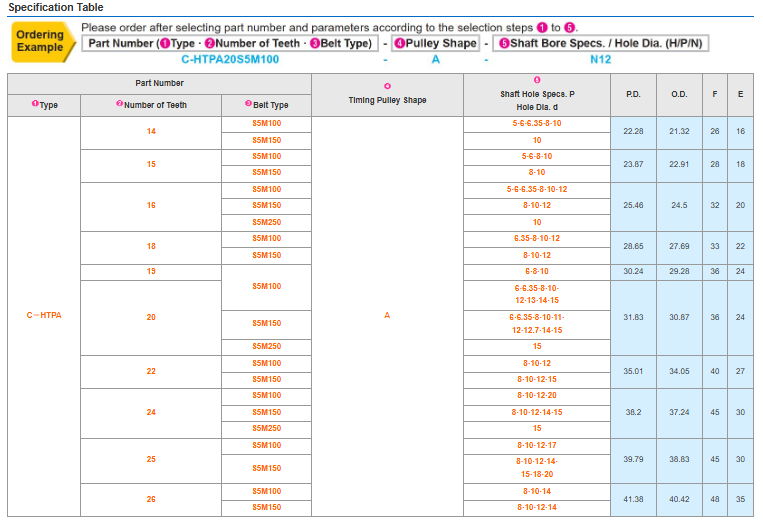Click the yellow Ordering Example badge
The image size is (763, 521).
[x=43, y=42]
